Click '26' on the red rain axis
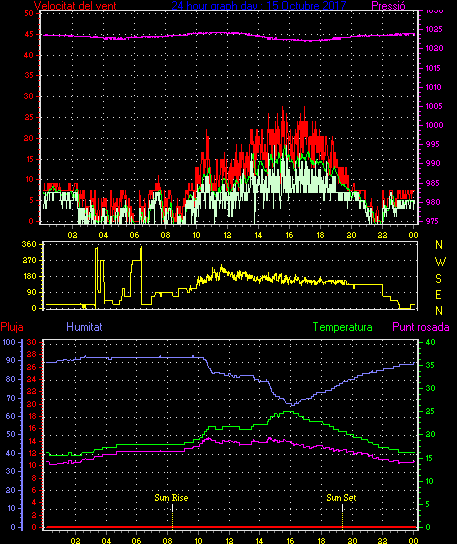Image resolution: width=457 pixels, height=544 pixels. pyautogui.click(x=32, y=367)
